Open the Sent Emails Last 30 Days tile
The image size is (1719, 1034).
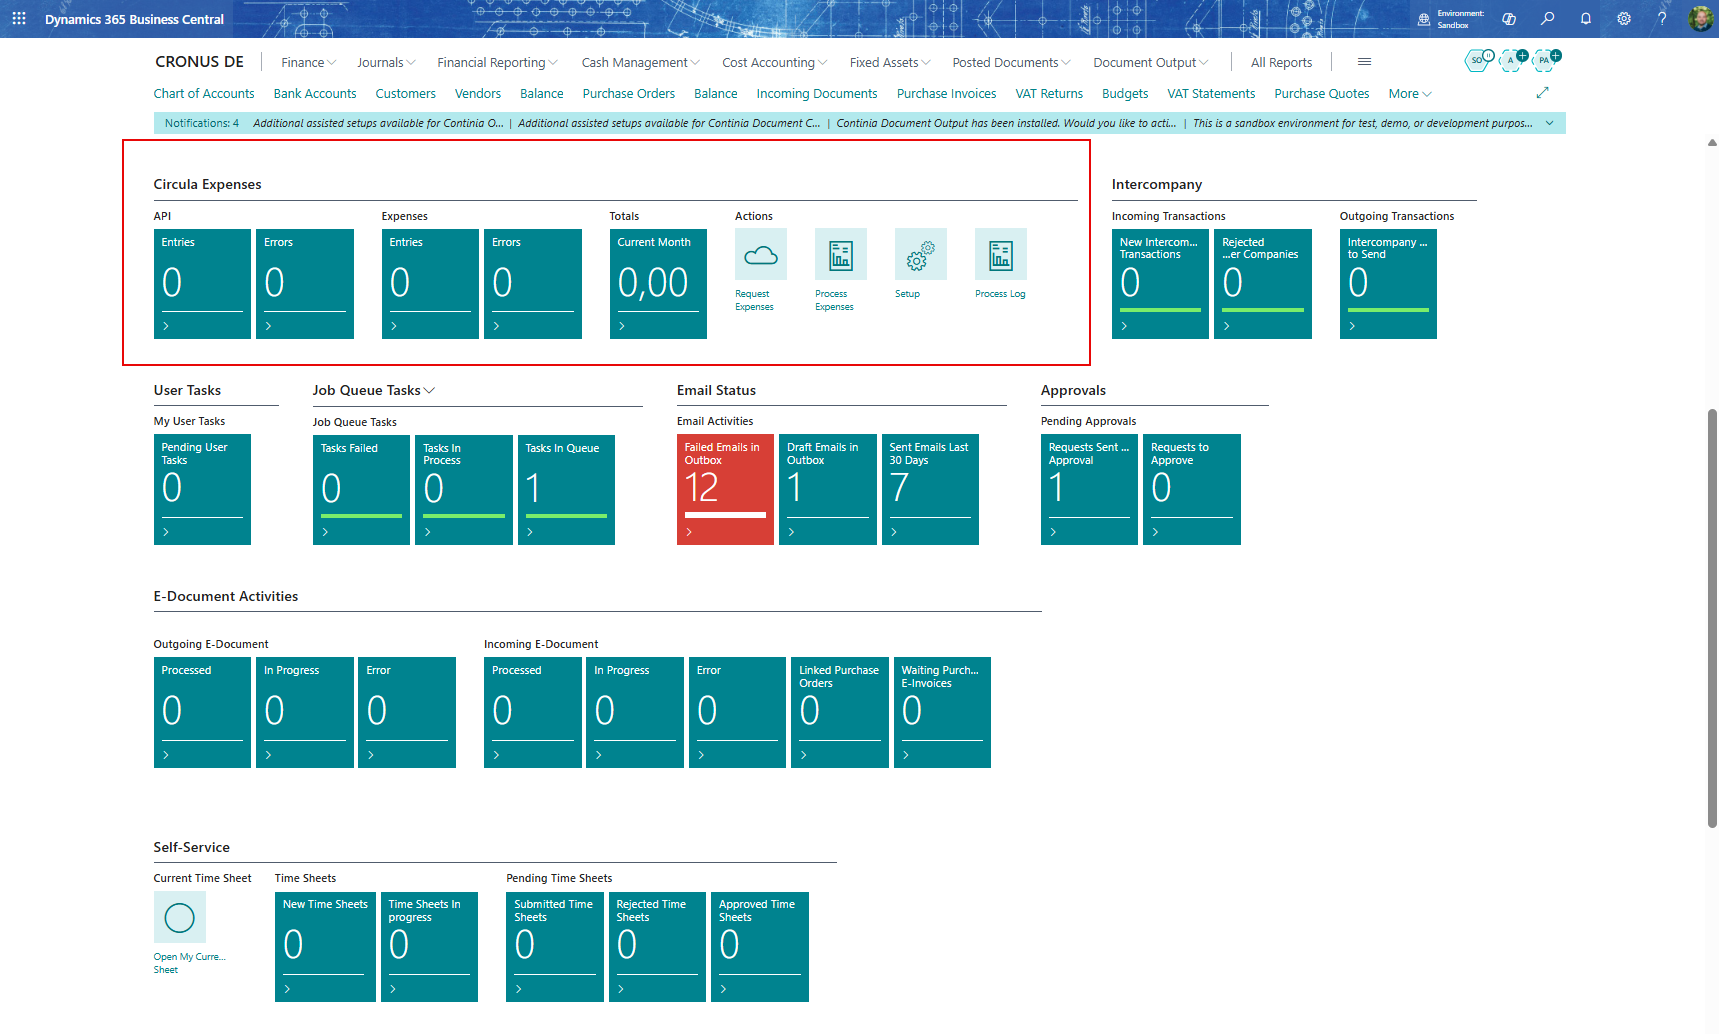(930, 489)
